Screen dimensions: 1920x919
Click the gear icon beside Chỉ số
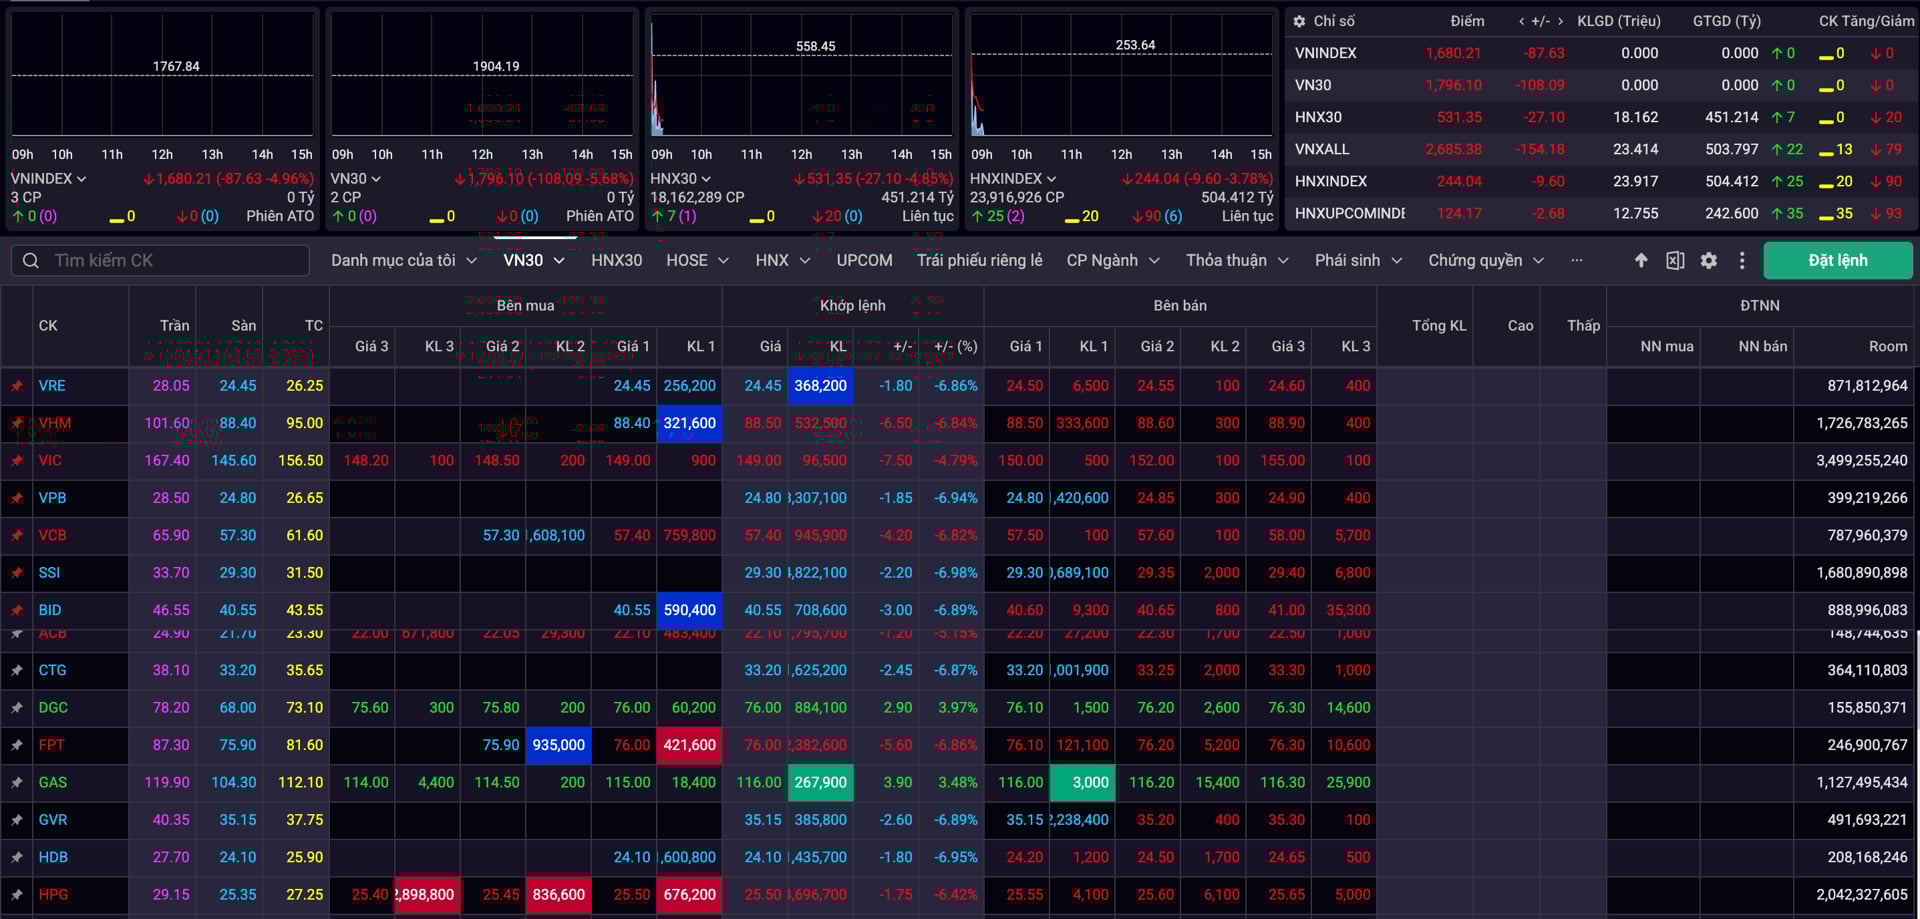pyautogui.click(x=1299, y=20)
